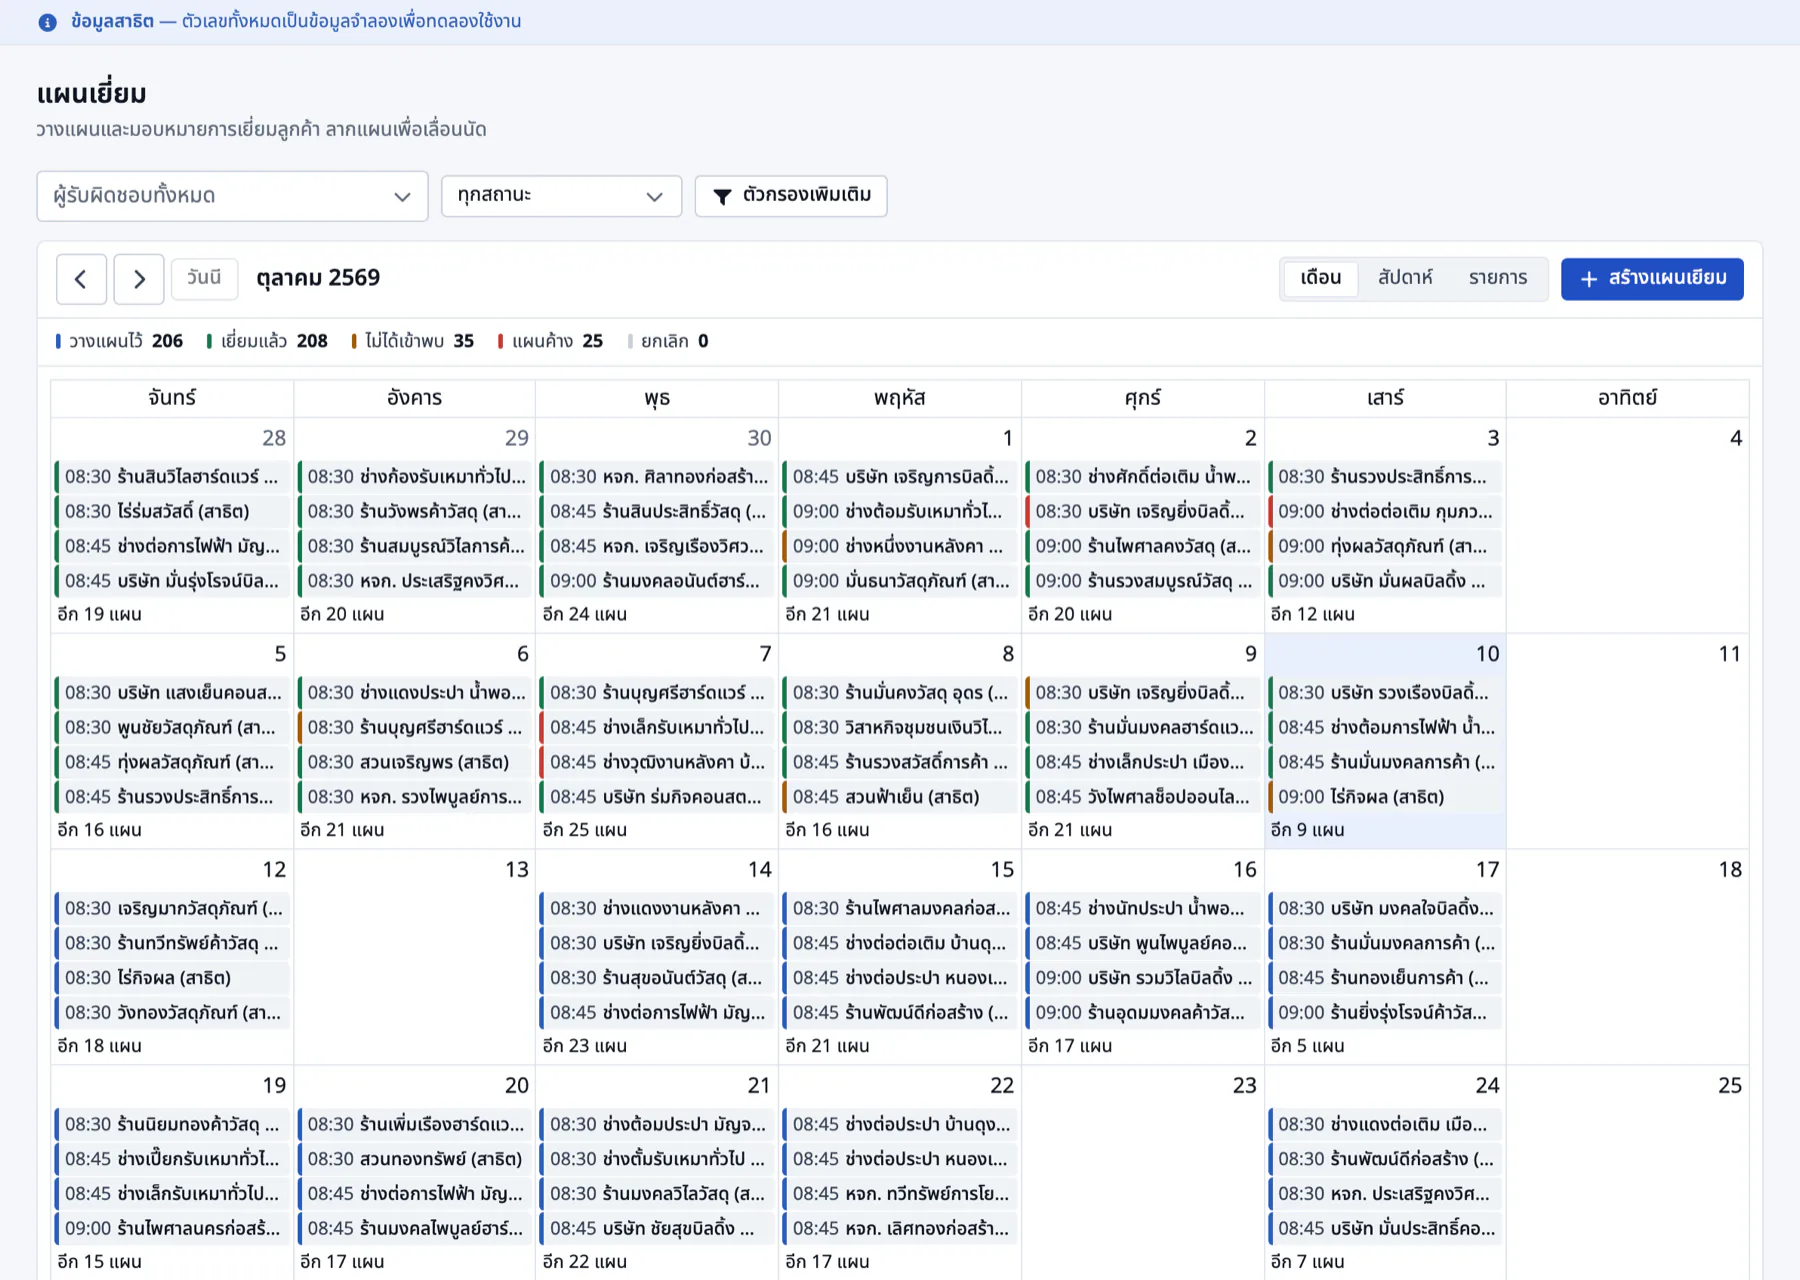
Task: Open 08:30 ไร่ร่มสวัสดิ์ (สาธิต) visit on day 28
Action: point(173,511)
